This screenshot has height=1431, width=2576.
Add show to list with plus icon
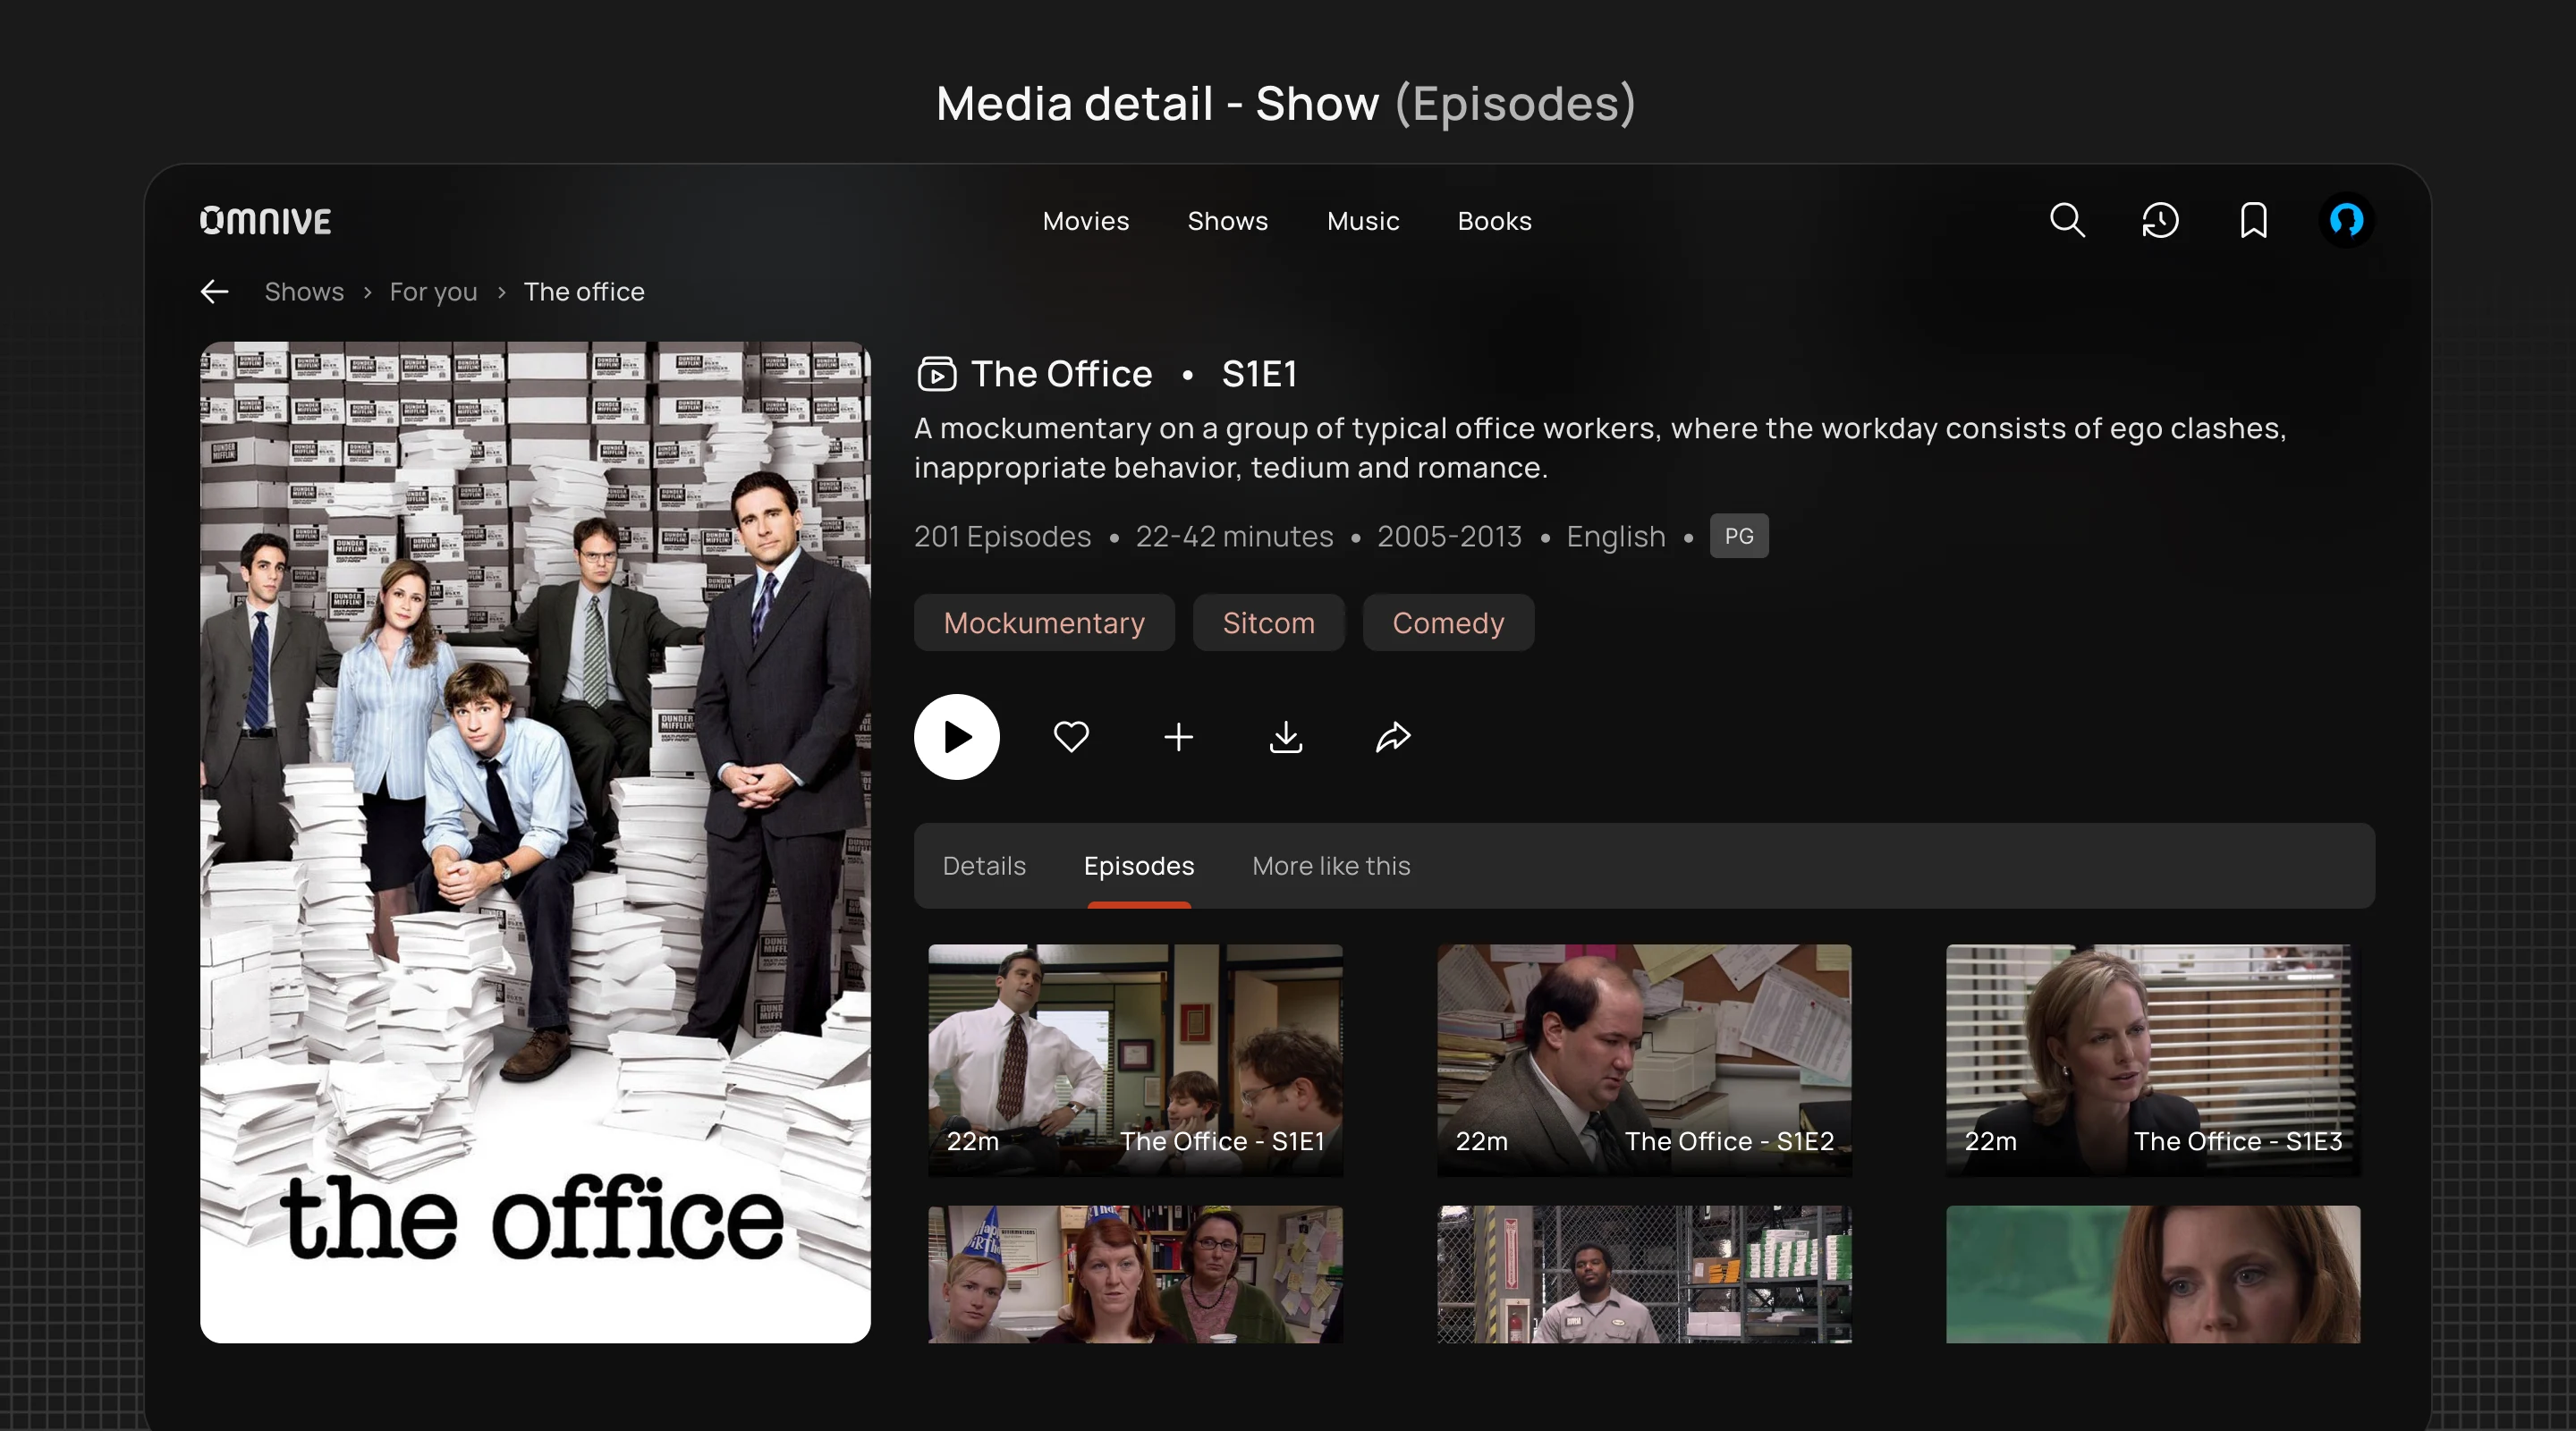click(x=1179, y=737)
